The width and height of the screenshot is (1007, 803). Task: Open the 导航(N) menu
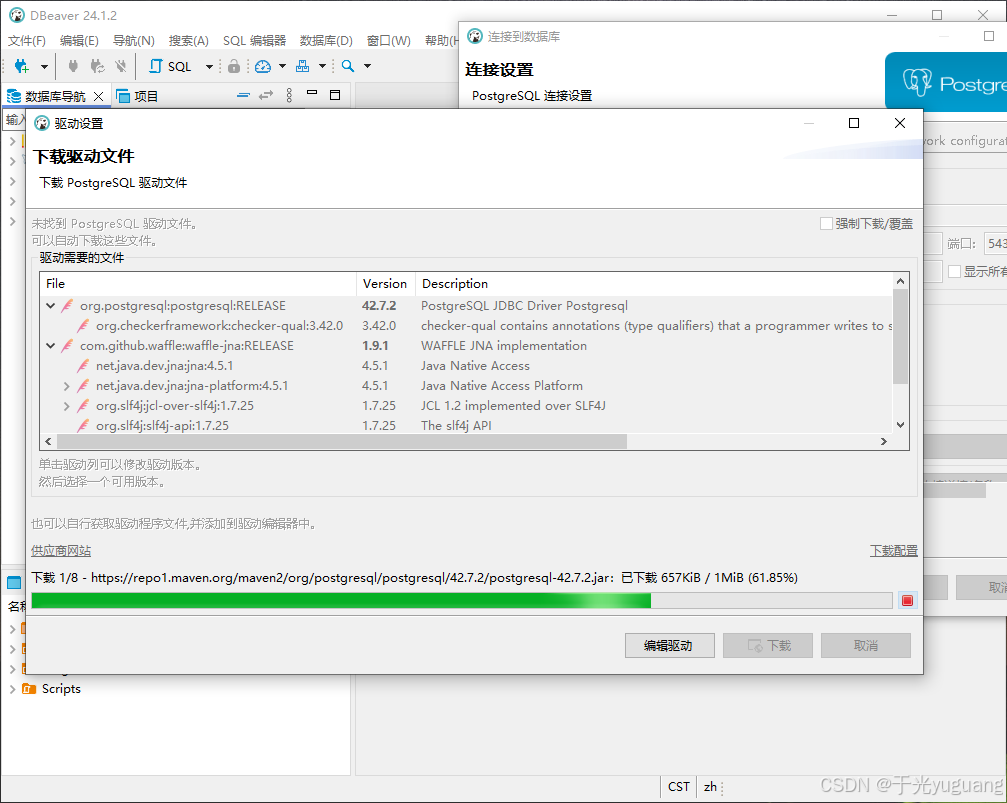tap(134, 40)
